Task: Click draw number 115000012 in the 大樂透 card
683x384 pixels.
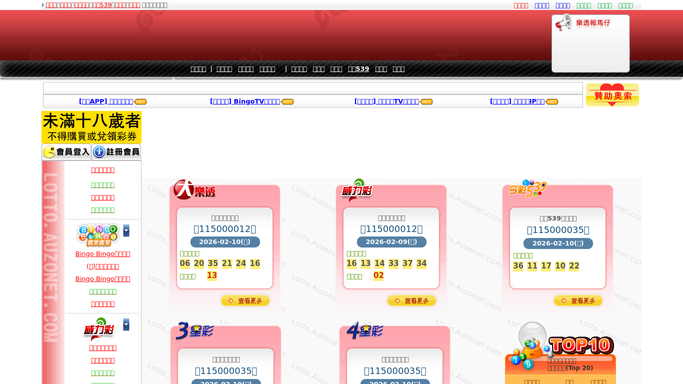Action: coord(225,229)
